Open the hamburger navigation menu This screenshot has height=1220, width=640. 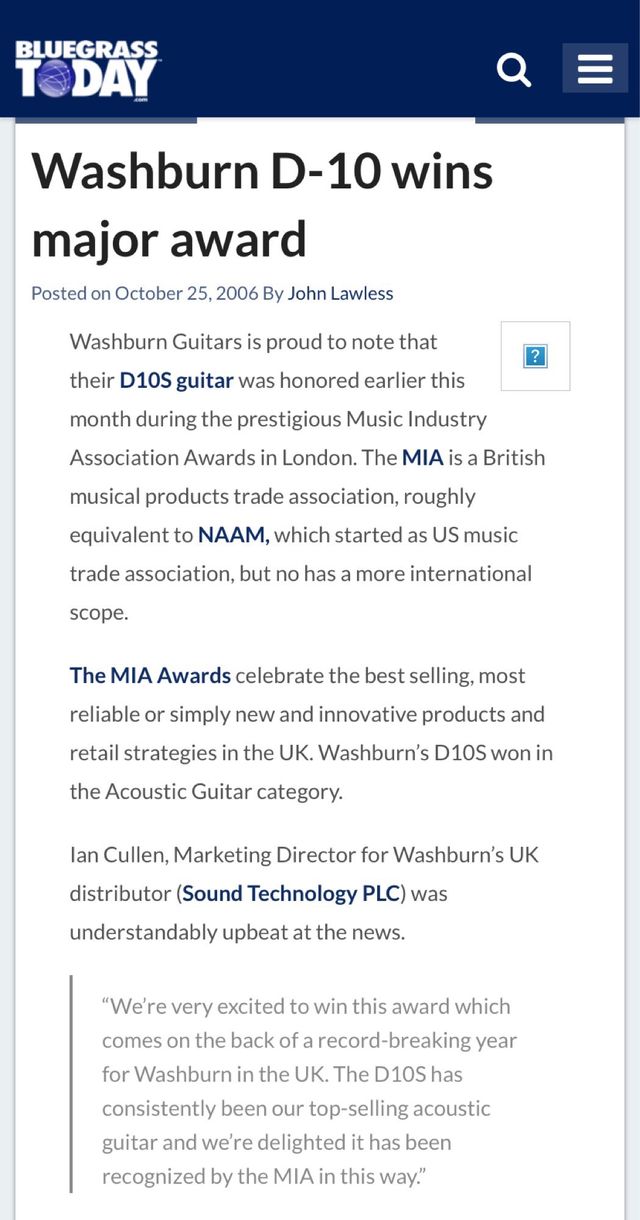(595, 69)
